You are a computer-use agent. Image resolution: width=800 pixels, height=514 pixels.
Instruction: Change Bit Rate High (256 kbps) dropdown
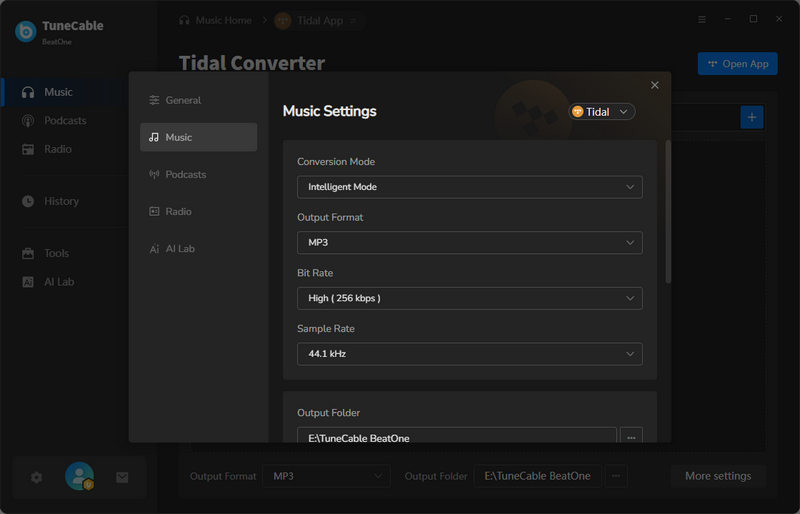[469, 298]
